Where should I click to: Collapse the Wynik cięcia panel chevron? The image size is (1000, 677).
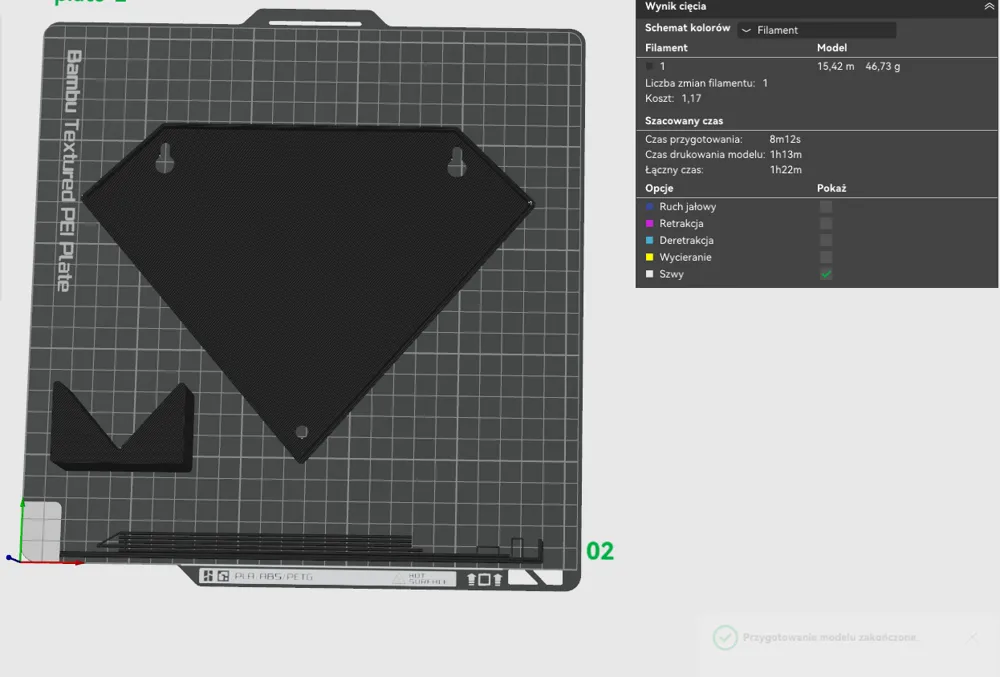click(989, 7)
